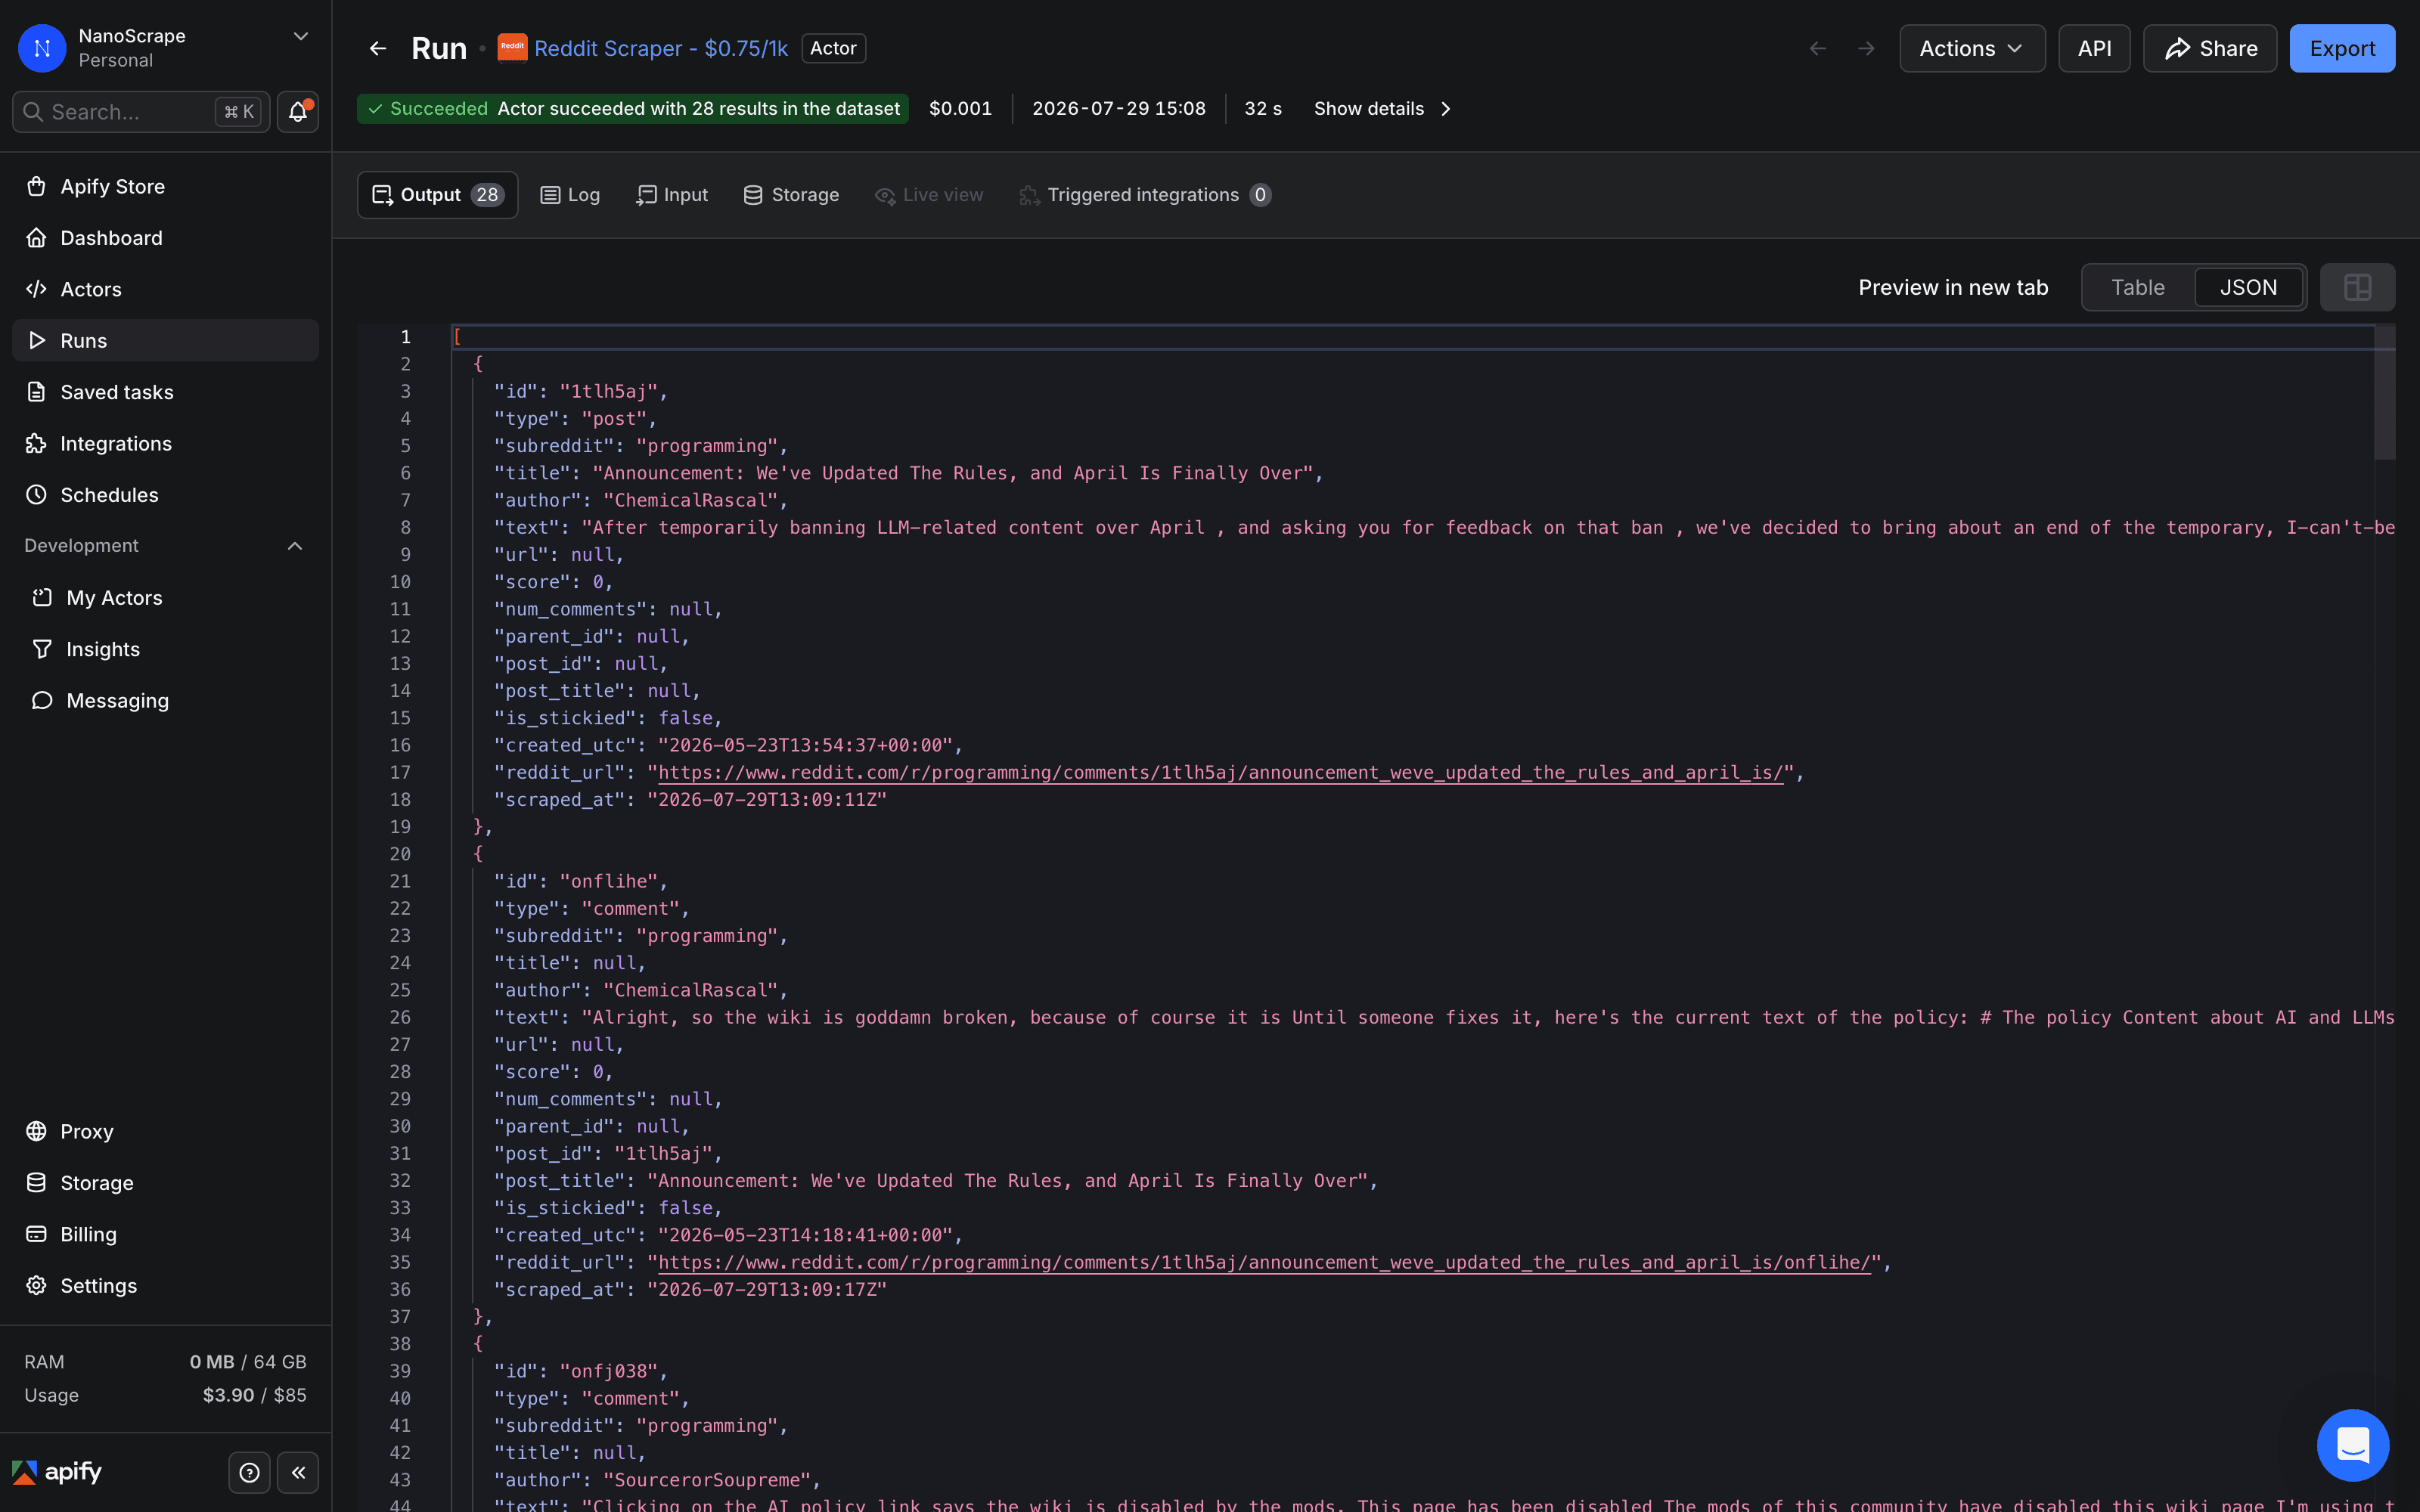
Task: Click the "scraped_at": "2026-07-29T13:09:11Z" line
Action: [690, 799]
